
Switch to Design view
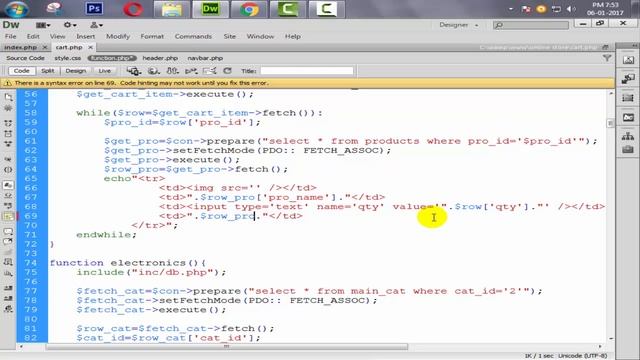(x=76, y=71)
